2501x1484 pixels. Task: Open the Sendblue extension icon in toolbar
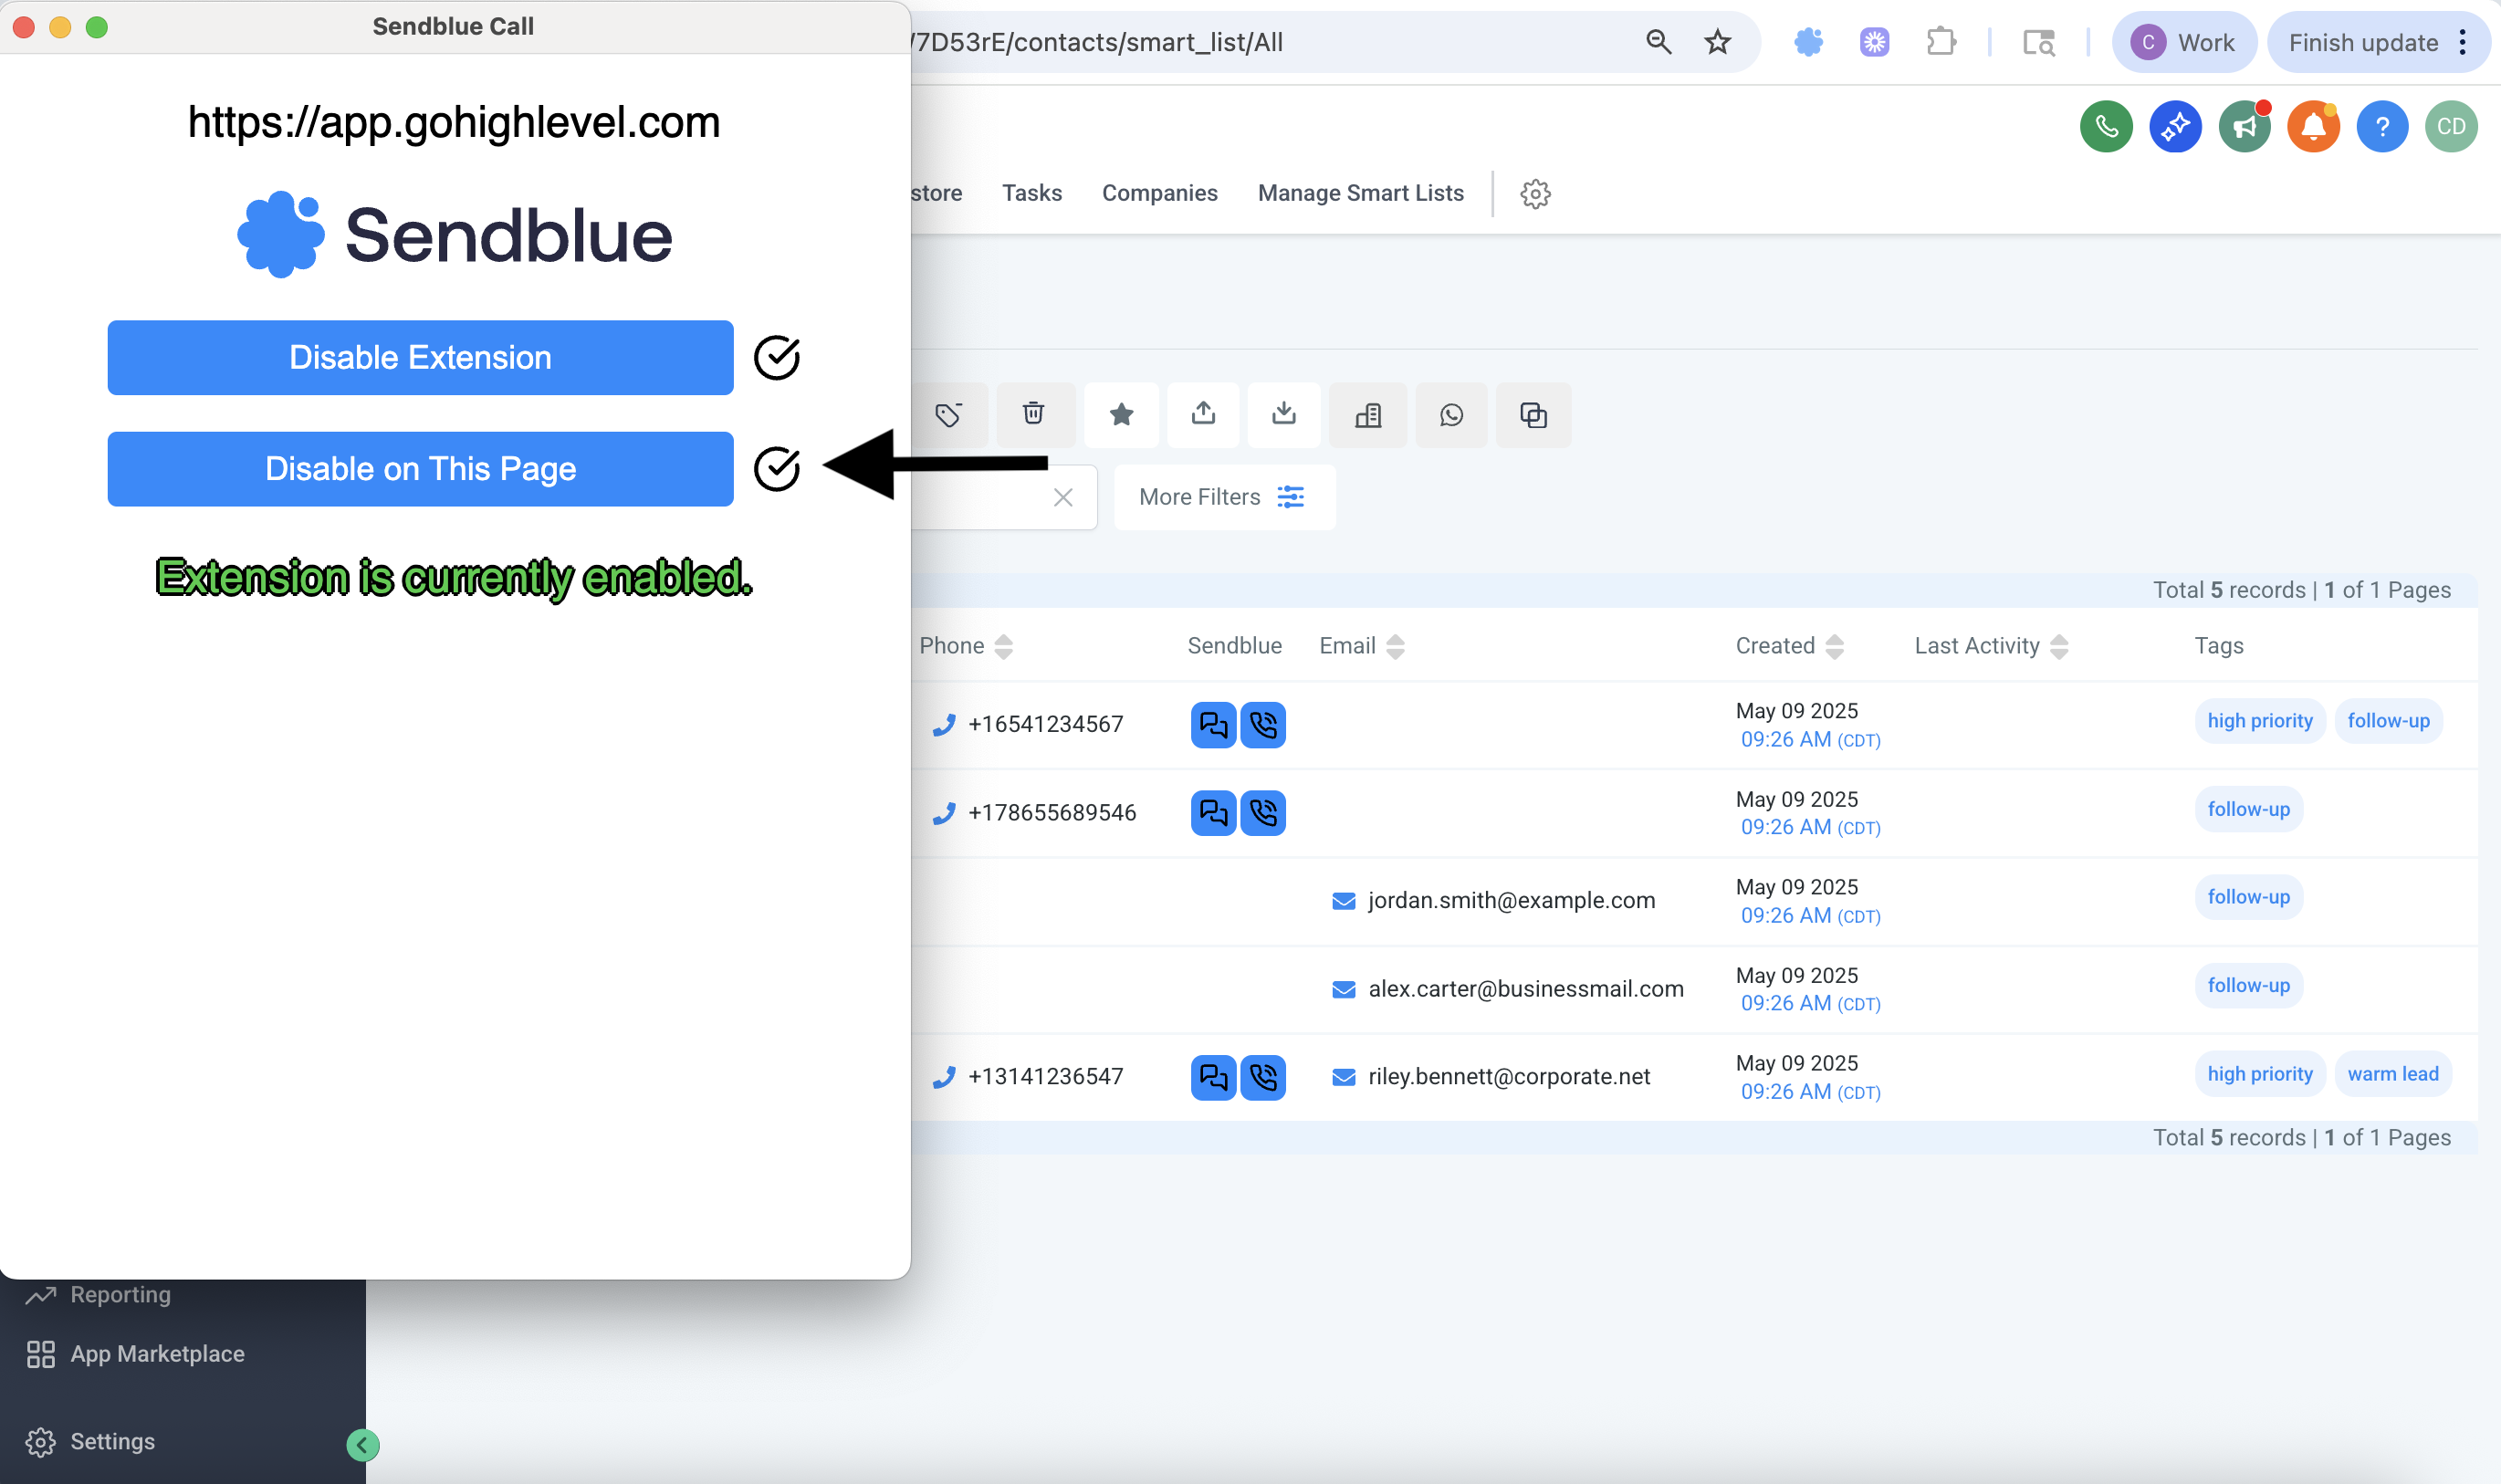coord(1808,42)
